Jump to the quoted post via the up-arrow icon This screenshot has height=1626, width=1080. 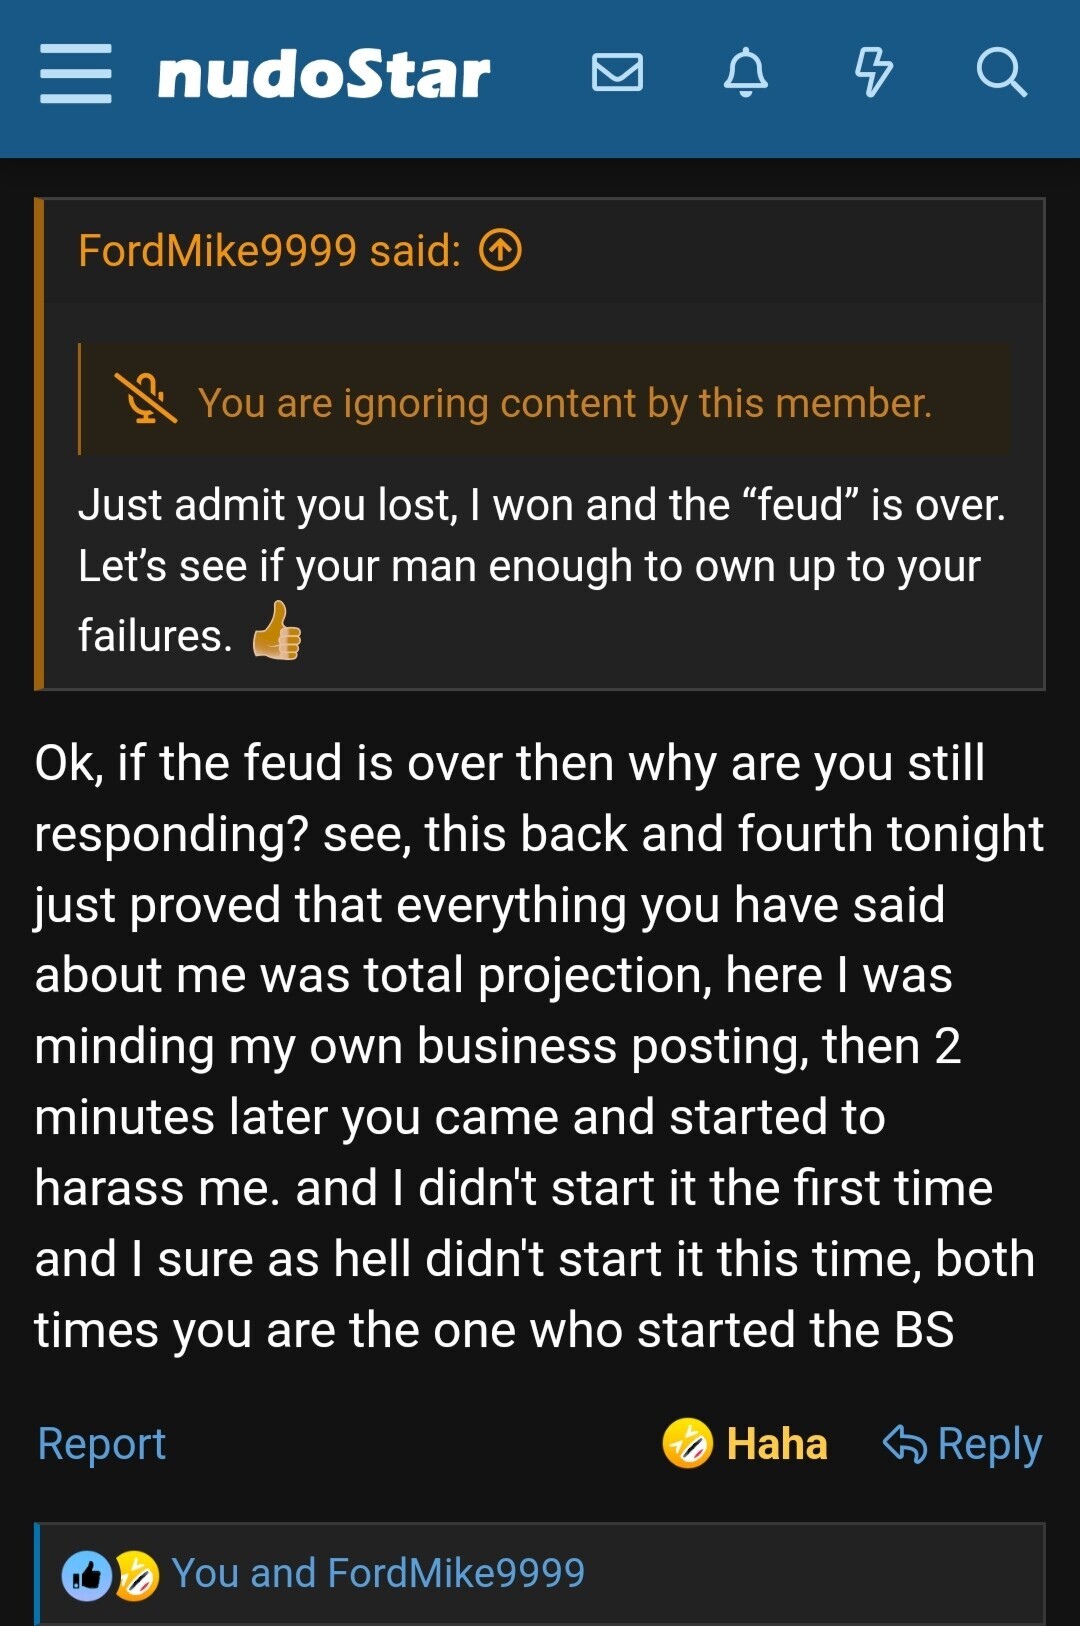coord(500,250)
